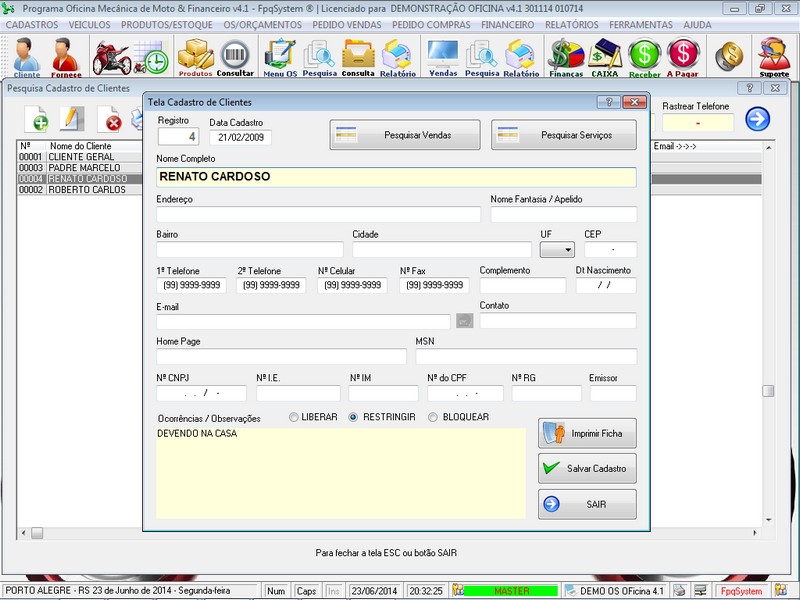
Task: Select the BLOQUEAR radio option
Action: pyautogui.click(x=433, y=417)
